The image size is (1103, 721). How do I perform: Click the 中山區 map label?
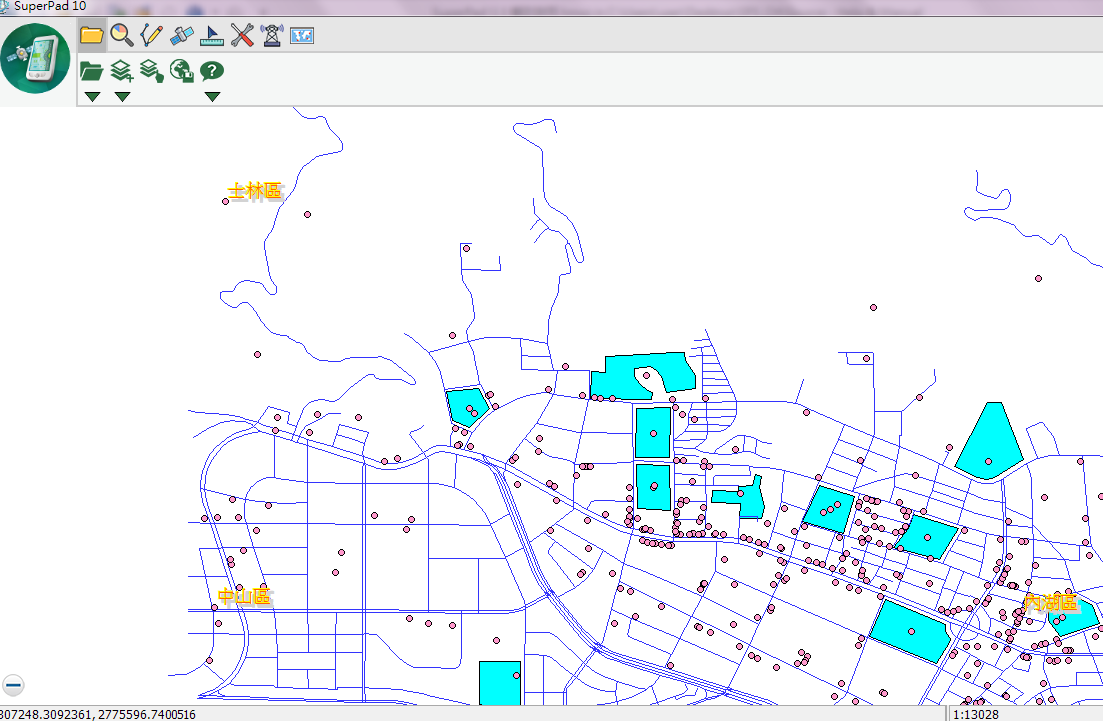click(245, 597)
